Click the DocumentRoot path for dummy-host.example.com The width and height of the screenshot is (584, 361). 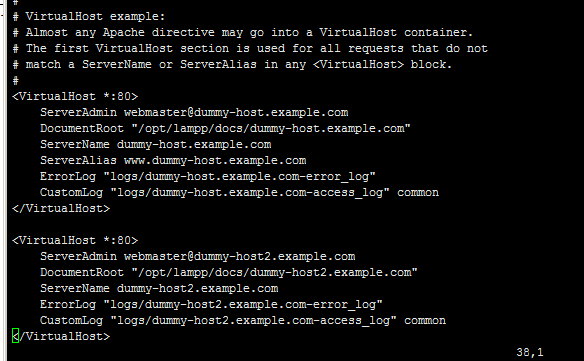(x=271, y=129)
